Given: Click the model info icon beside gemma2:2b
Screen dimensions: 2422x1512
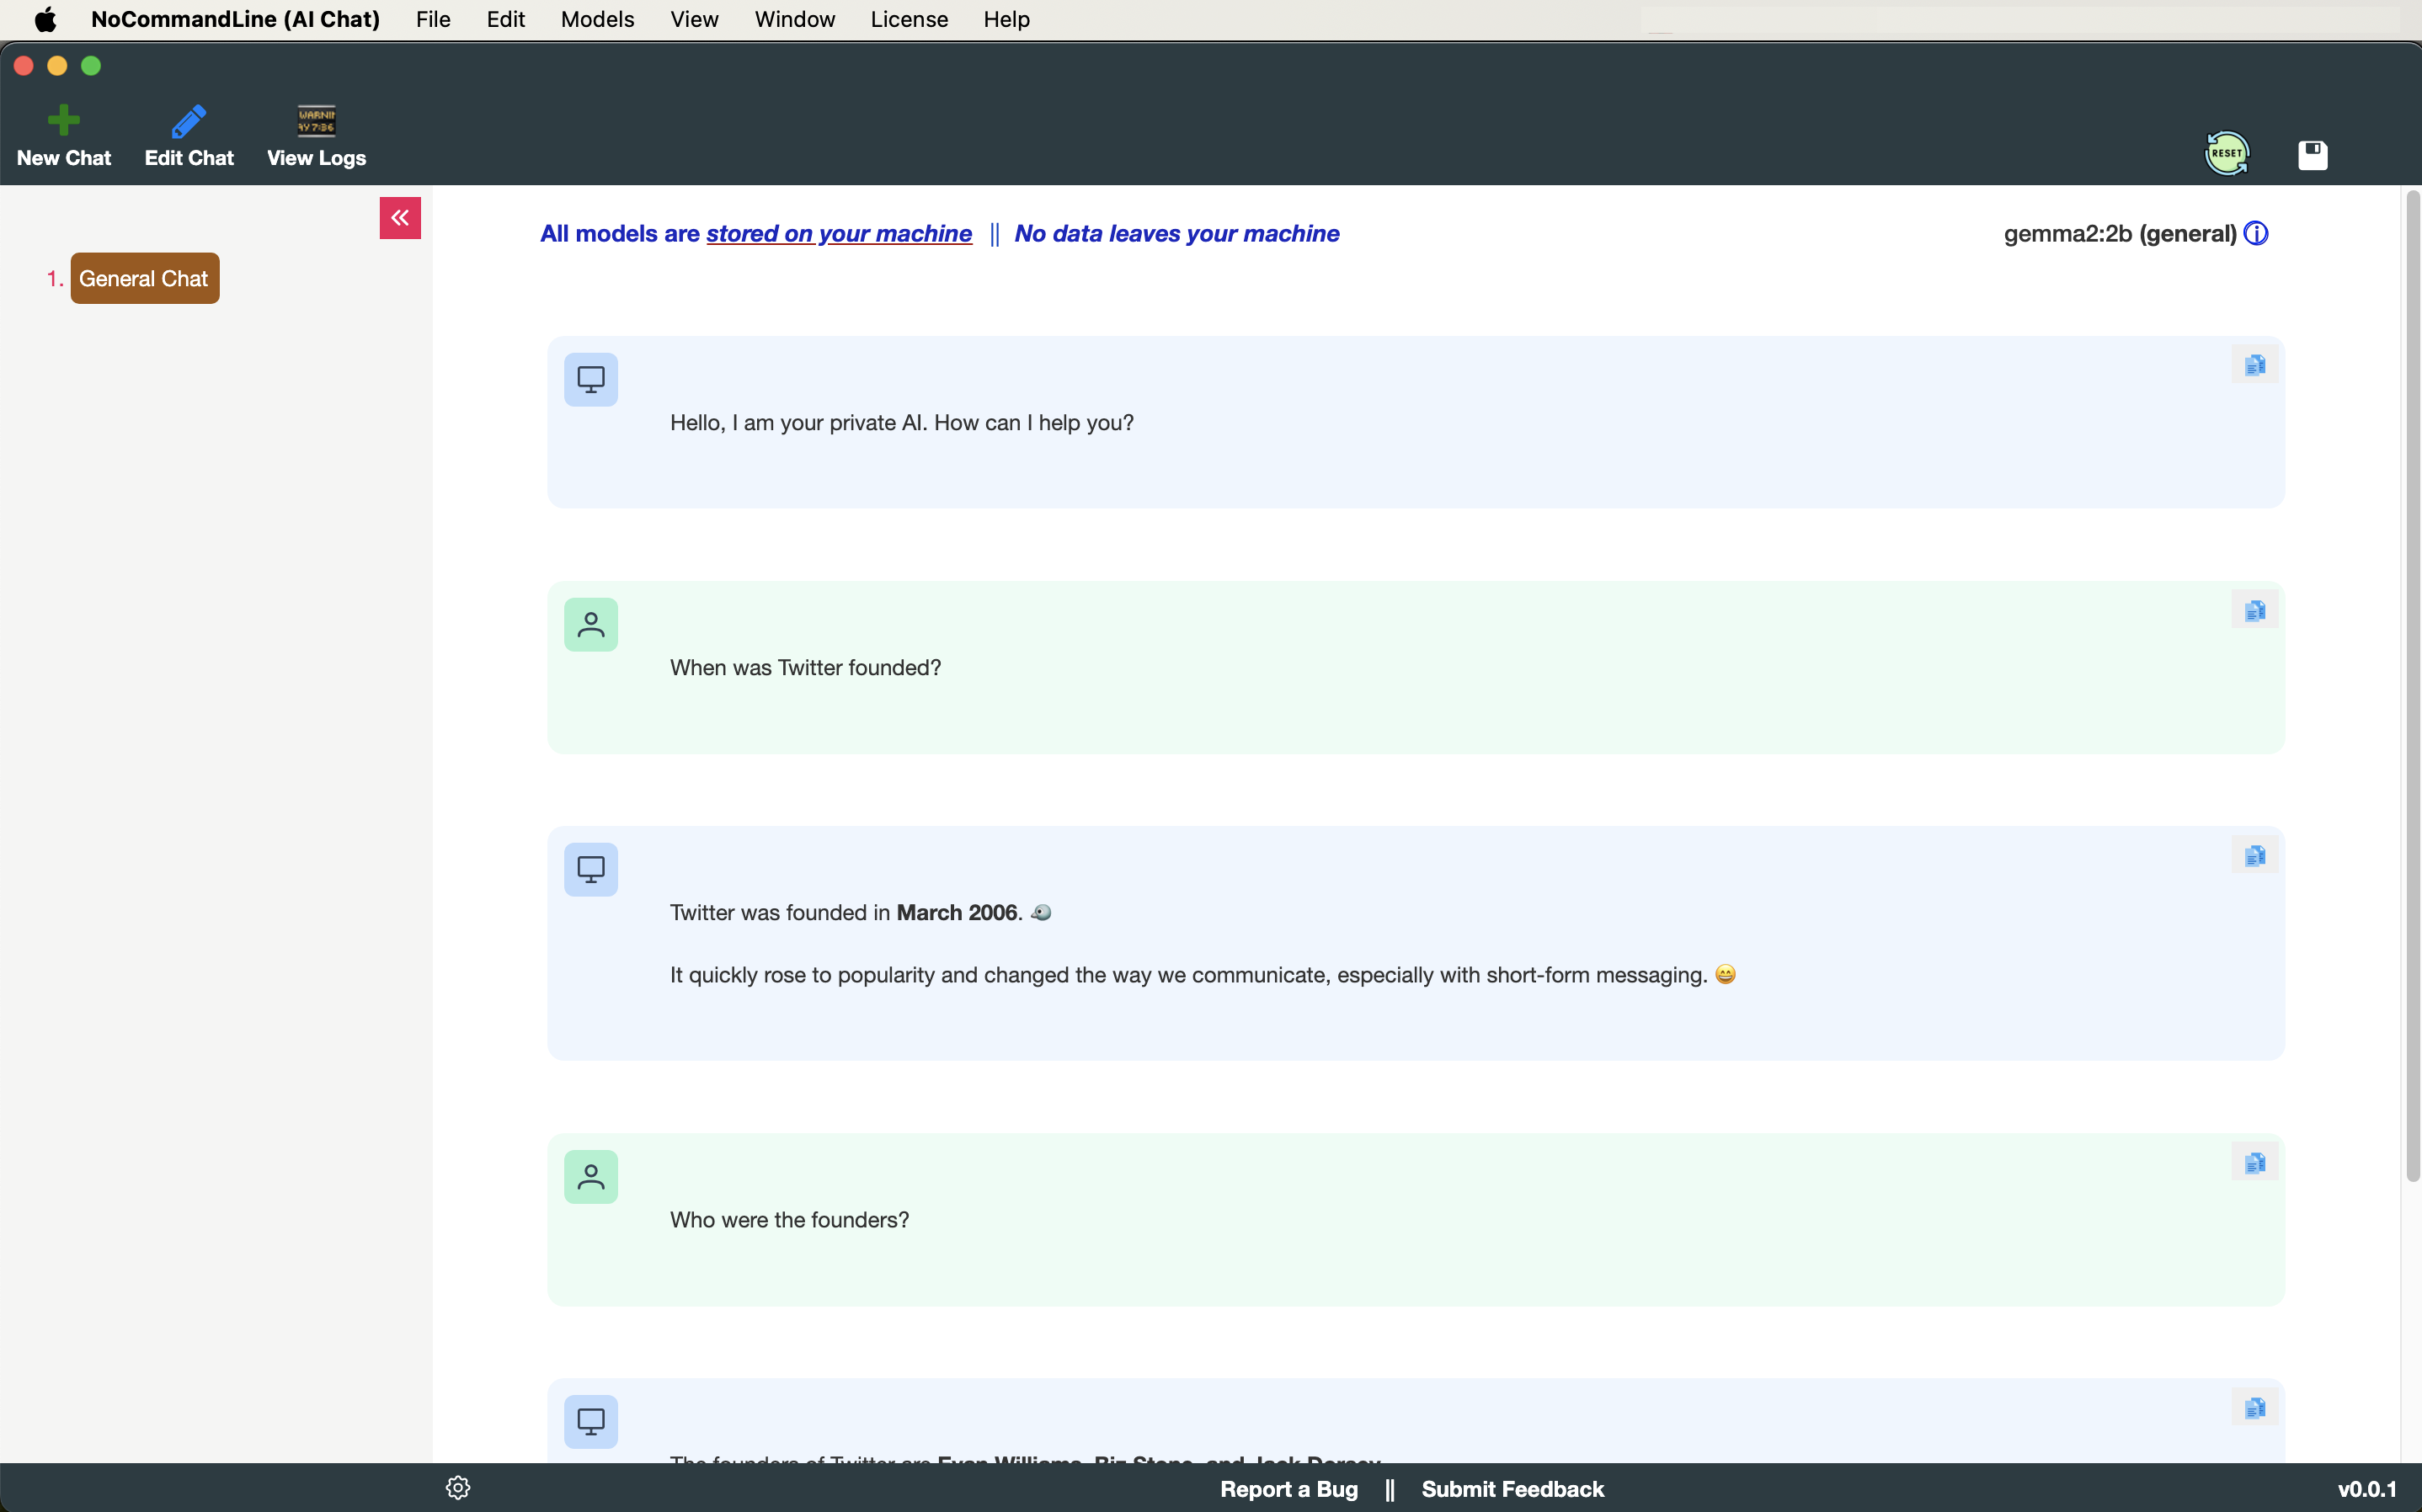Looking at the screenshot, I should pyautogui.click(x=2256, y=233).
